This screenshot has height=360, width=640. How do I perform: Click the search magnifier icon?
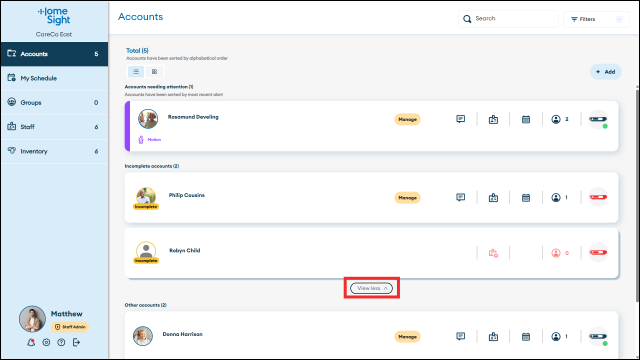point(467,19)
